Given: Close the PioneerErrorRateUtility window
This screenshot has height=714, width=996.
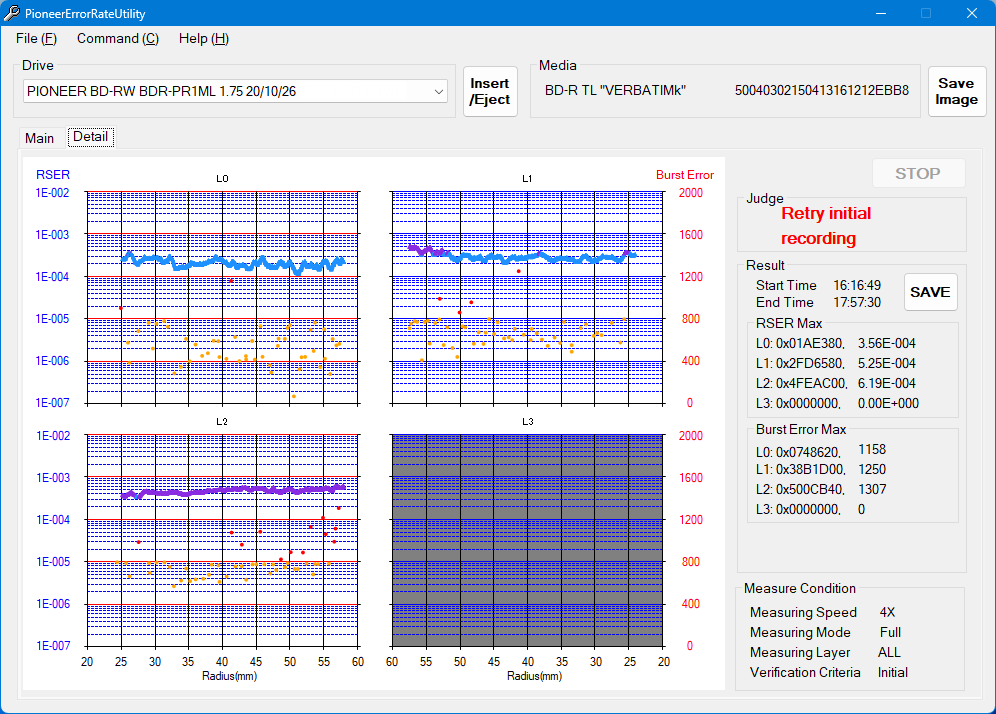Looking at the screenshot, I should pyautogui.click(x=971, y=13).
